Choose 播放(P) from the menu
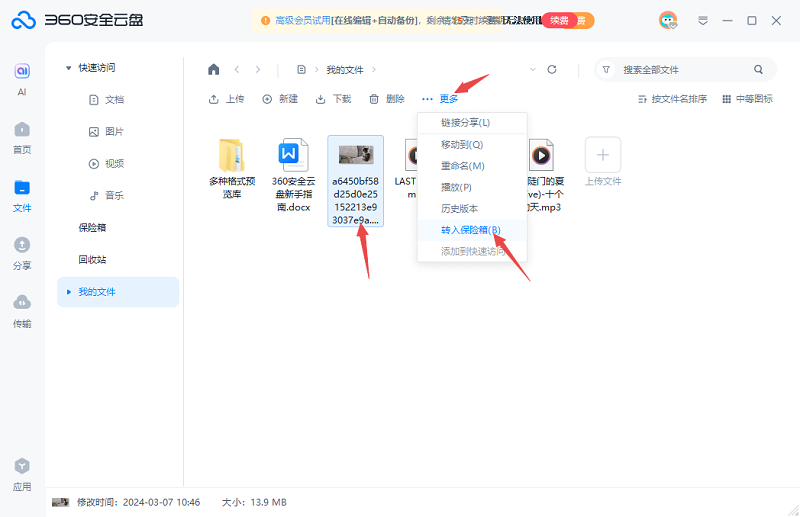The image size is (800, 517). tap(472, 187)
